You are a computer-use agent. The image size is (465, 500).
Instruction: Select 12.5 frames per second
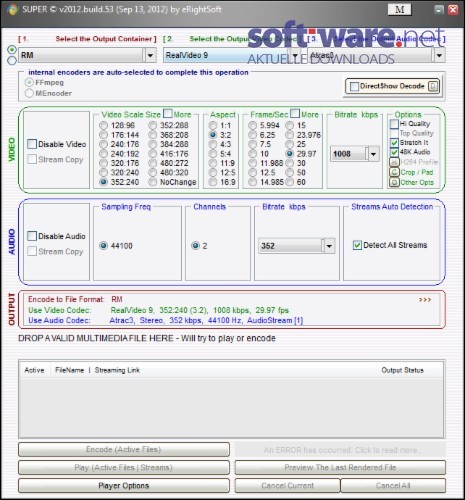click(253, 172)
